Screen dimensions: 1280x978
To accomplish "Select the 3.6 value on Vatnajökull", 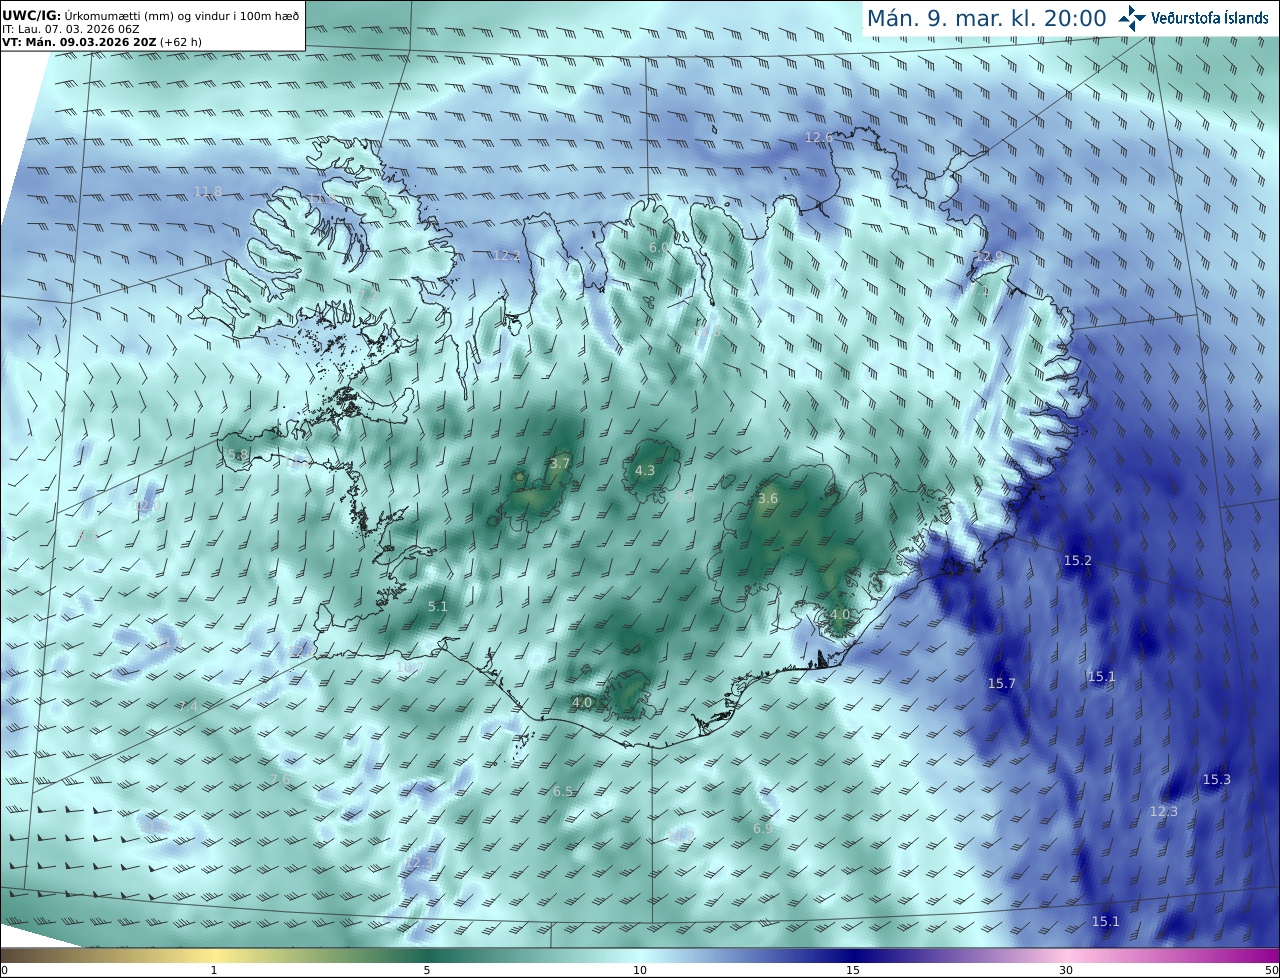I will coord(768,498).
